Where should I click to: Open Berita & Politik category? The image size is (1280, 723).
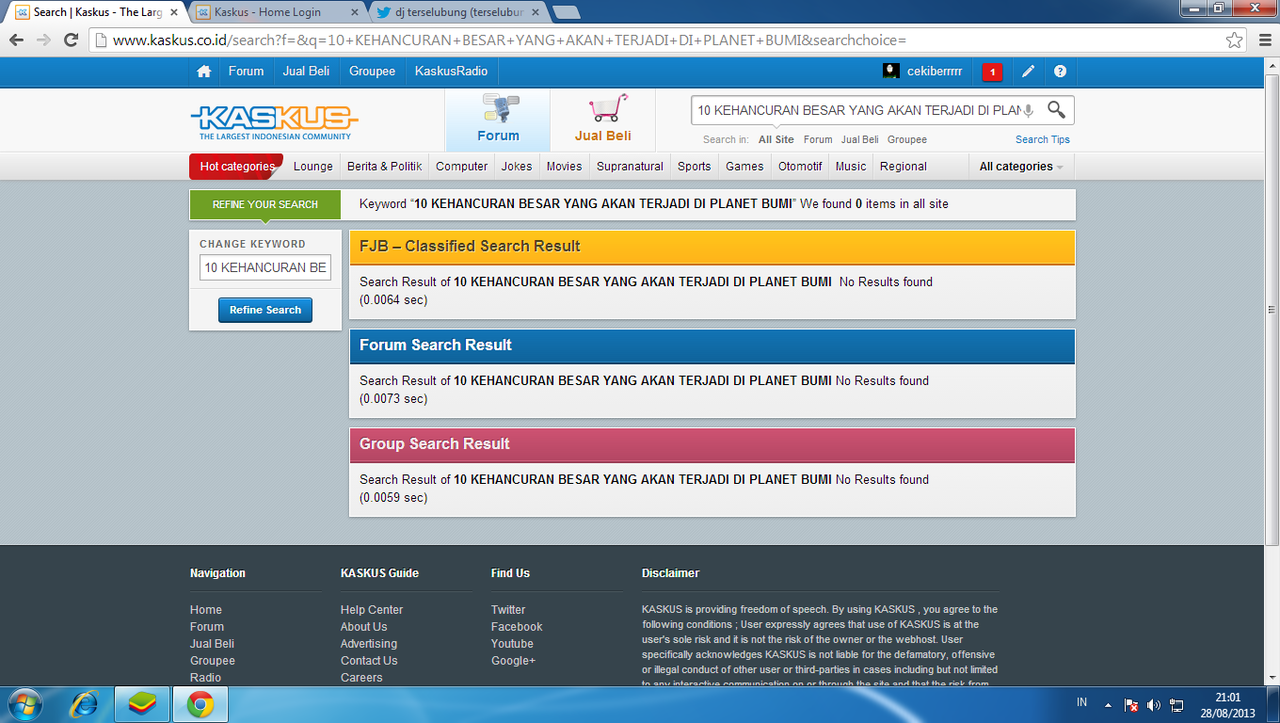[x=384, y=166]
